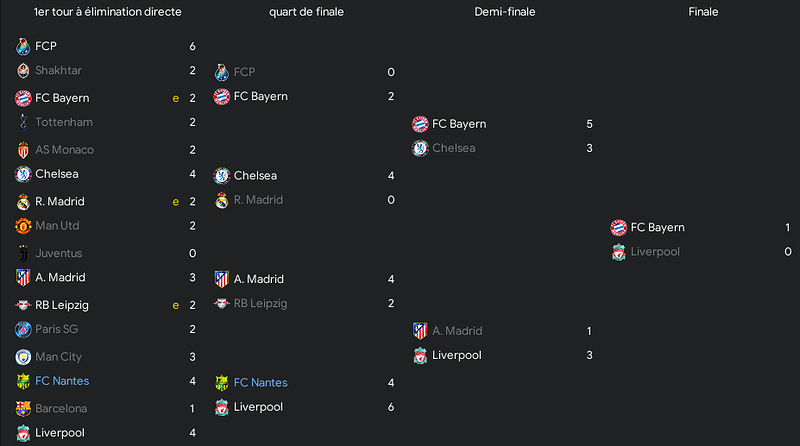The width and height of the screenshot is (800, 446).
Task: Select the 'Demi-finale' column heading
Action: 505,12
